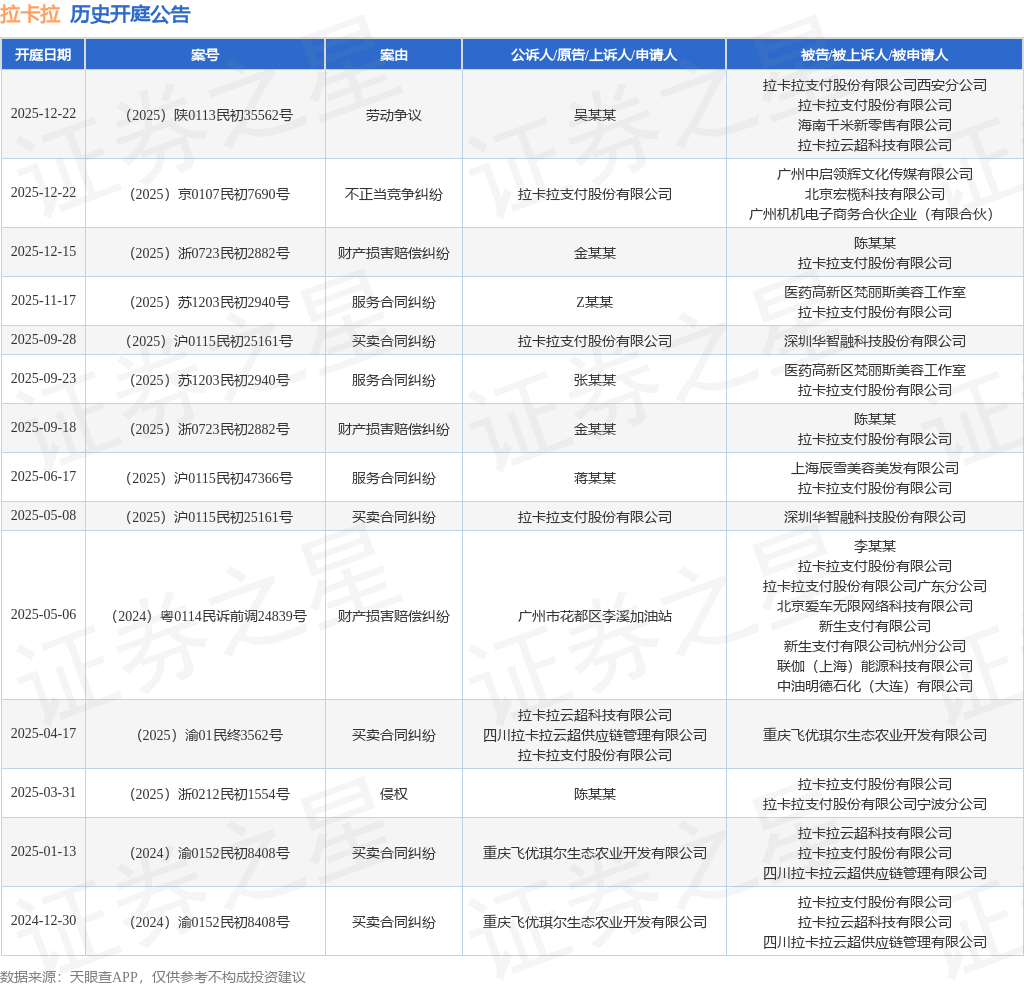Click 广州中启领辉文化传媒有限公司
1024x986 pixels.
click(x=874, y=174)
